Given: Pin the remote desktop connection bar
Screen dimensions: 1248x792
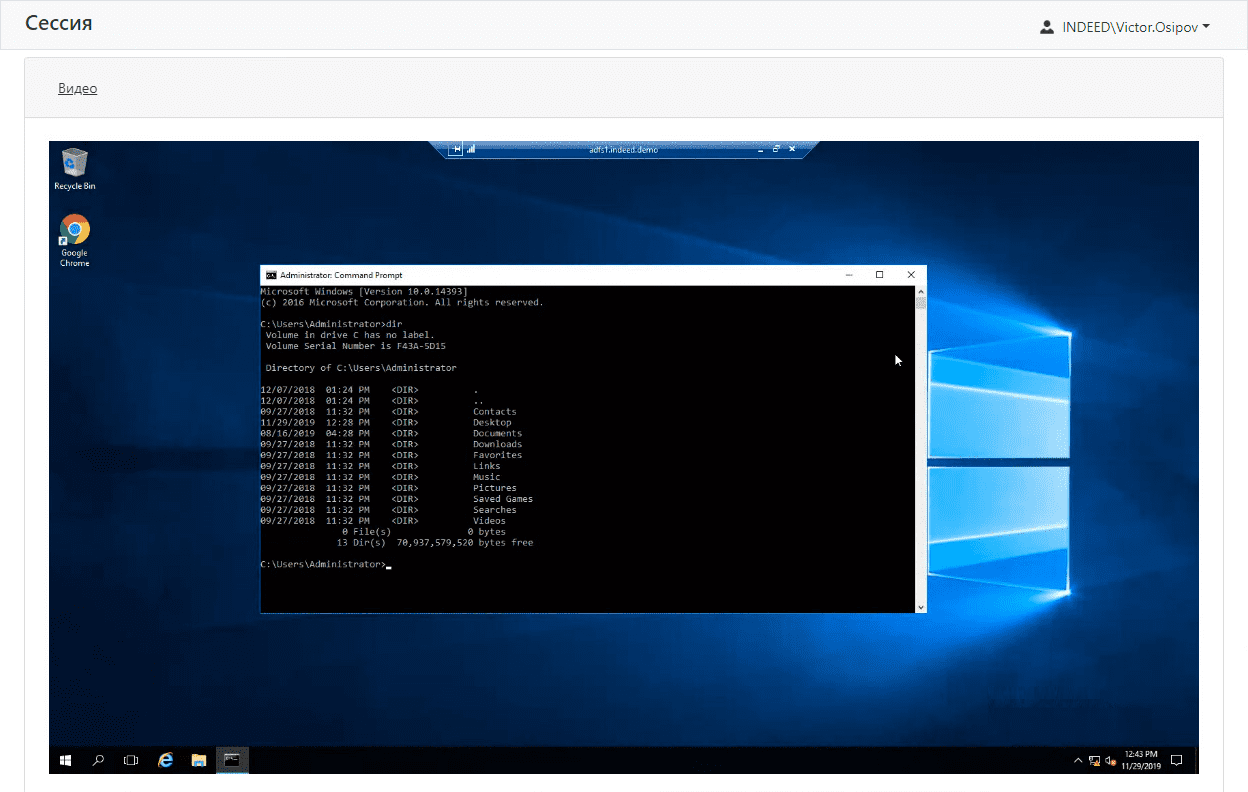Looking at the screenshot, I should point(455,149).
